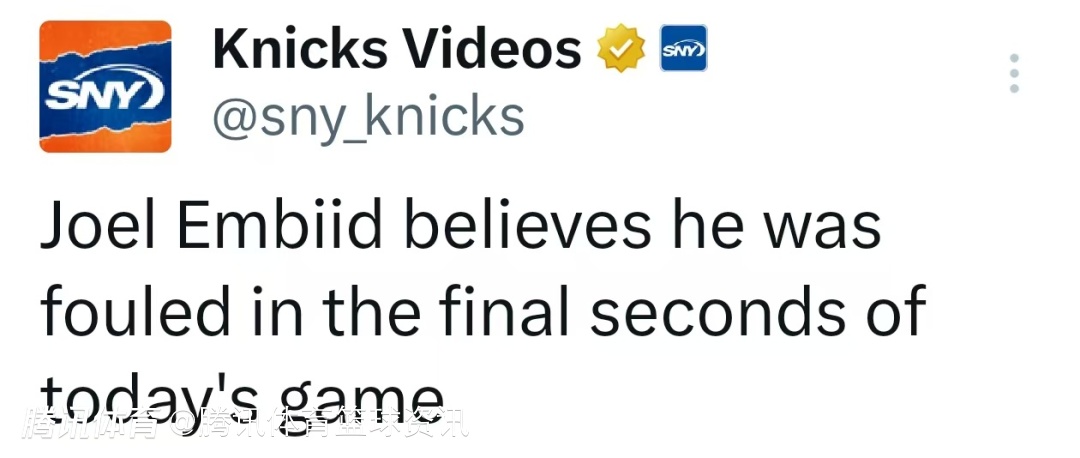Image resolution: width=1080 pixels, height=458 pixels.
Task: Visit the @sny_knicks handle
Action: tap(368, 117)
